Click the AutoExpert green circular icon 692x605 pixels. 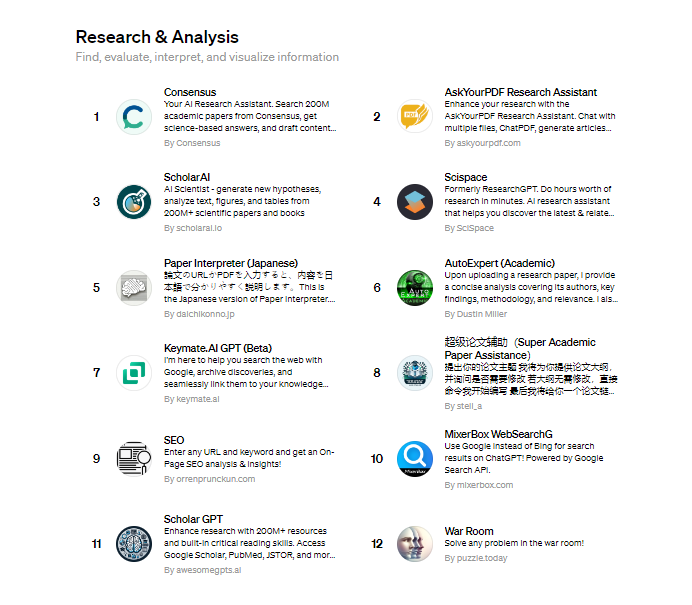[414, 287]
